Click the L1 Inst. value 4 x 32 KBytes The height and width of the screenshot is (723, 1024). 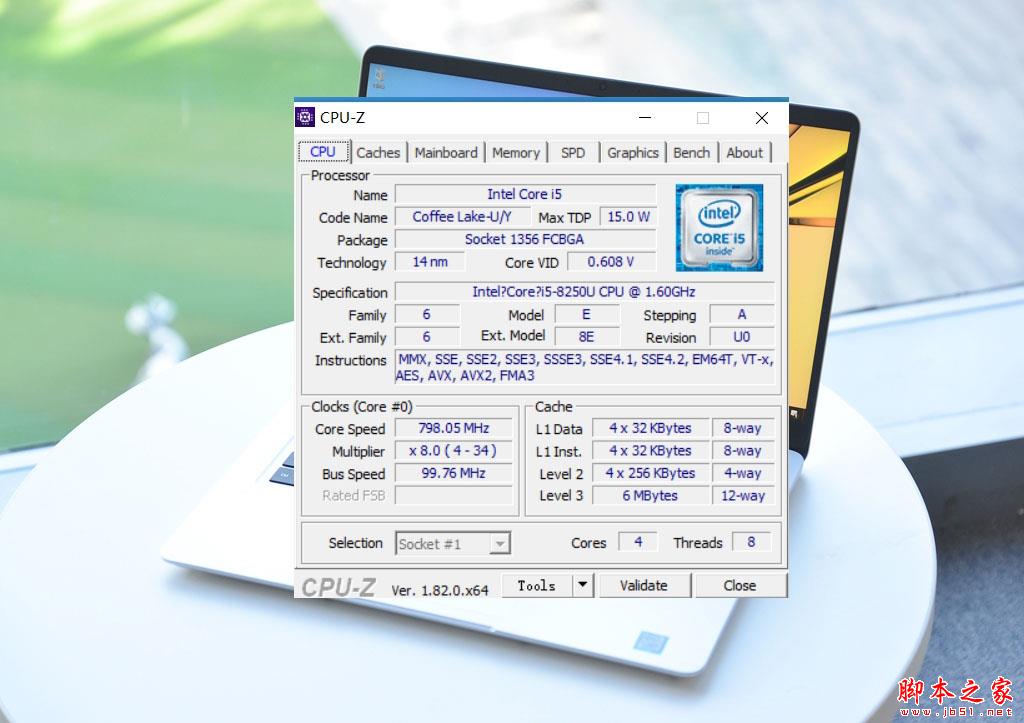click(650, 451)
